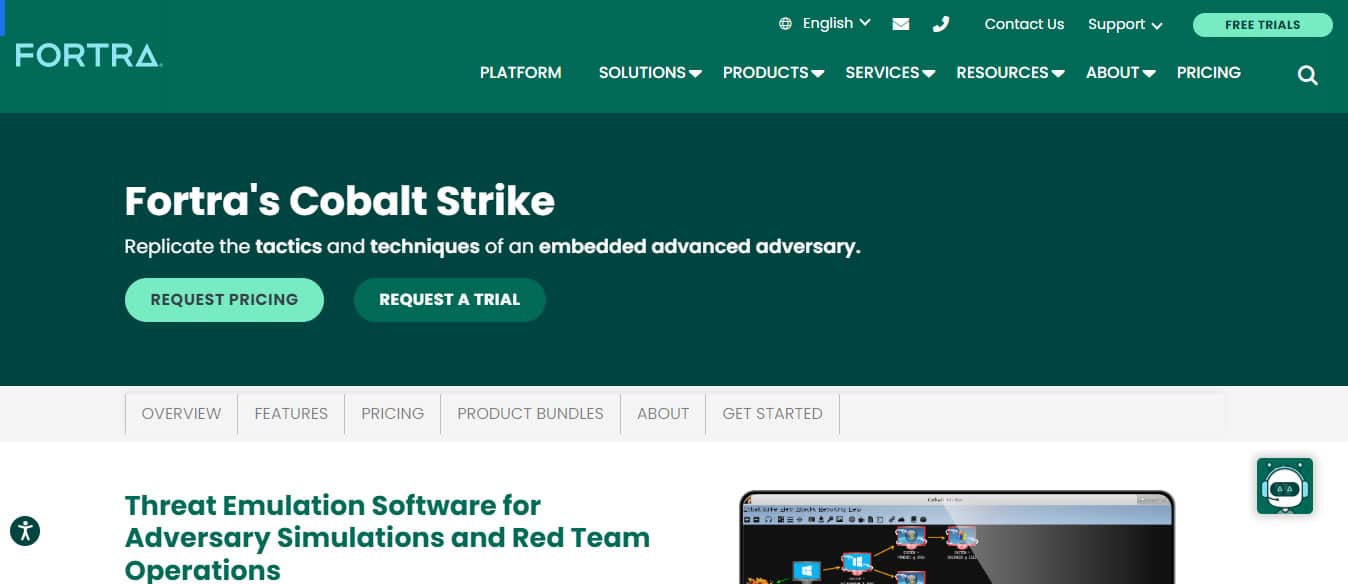Click the Request a Trial button
Viewport: 1348px width, 584px height.
pyautogui.click(x=450, y=300)
